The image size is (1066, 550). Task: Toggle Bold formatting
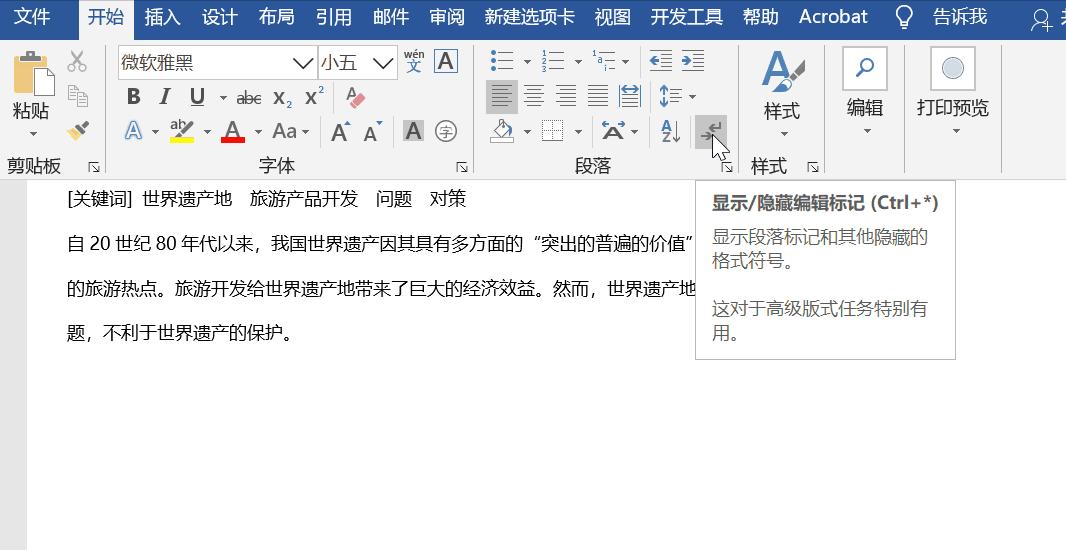tap(133, 97)
